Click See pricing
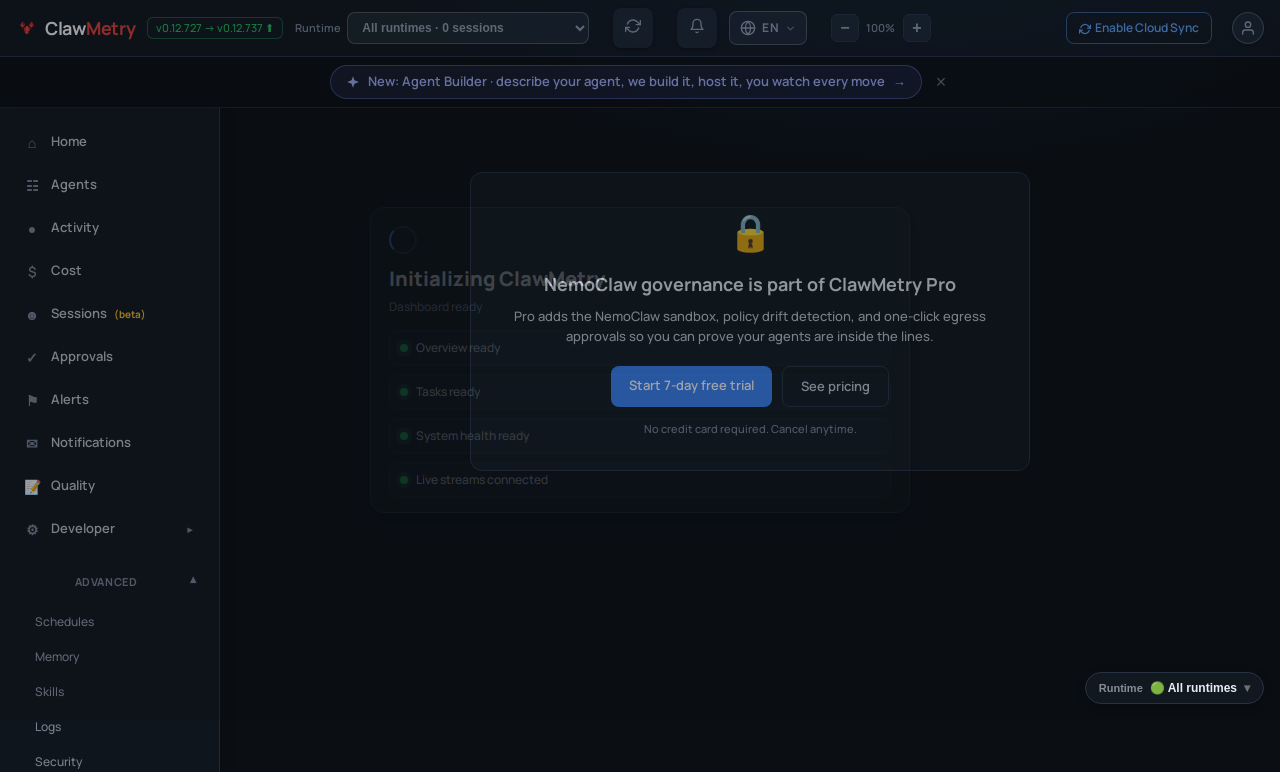This screenshot has width=1280, height=772. coord(835,386)
